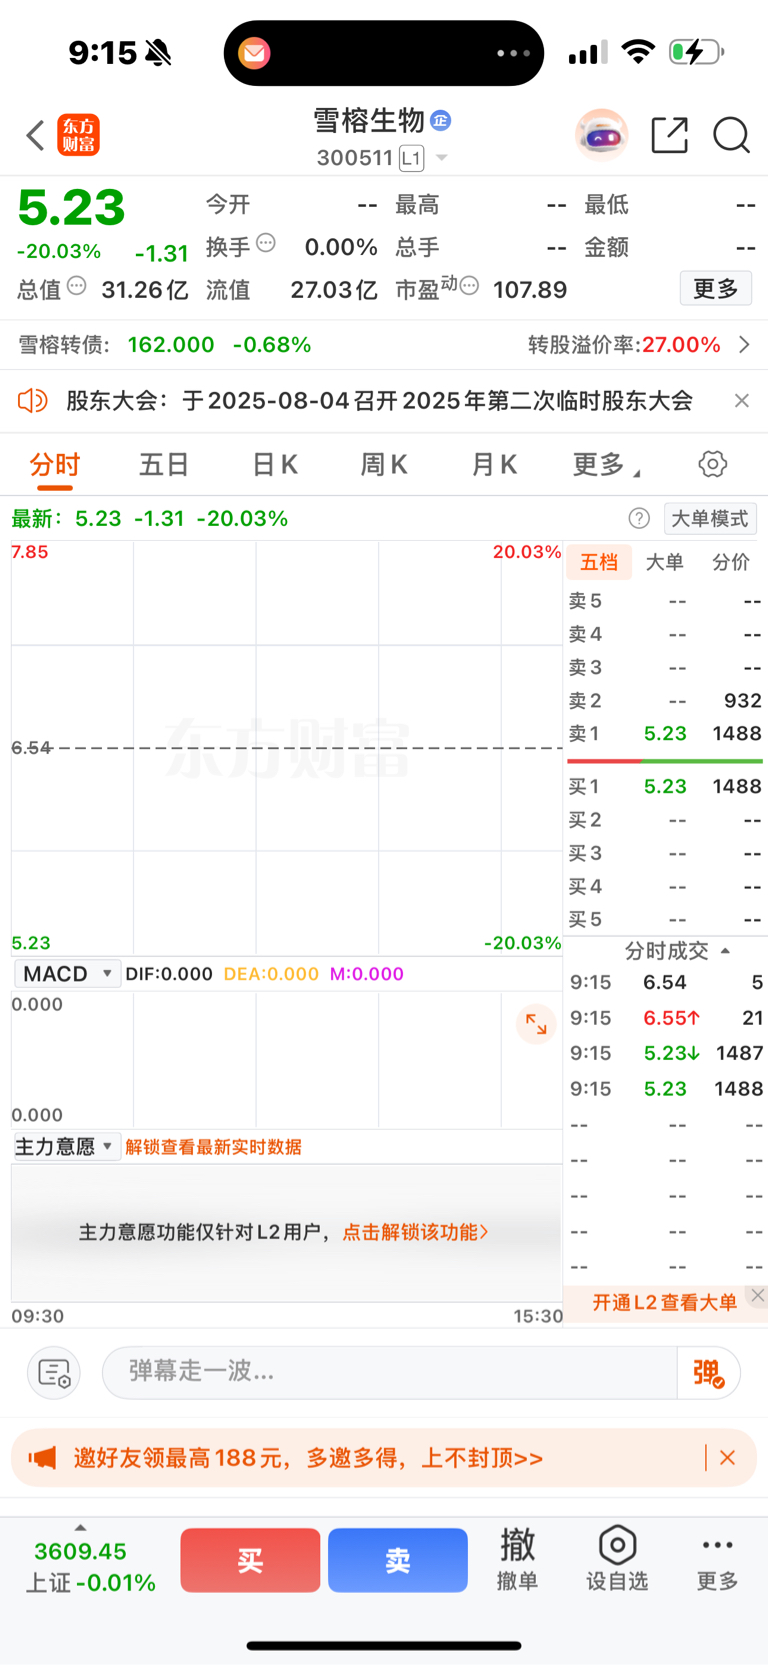Switch to 周K chart tab
The width and height of the screenshot is (768, 1665).
pos(384,465)
